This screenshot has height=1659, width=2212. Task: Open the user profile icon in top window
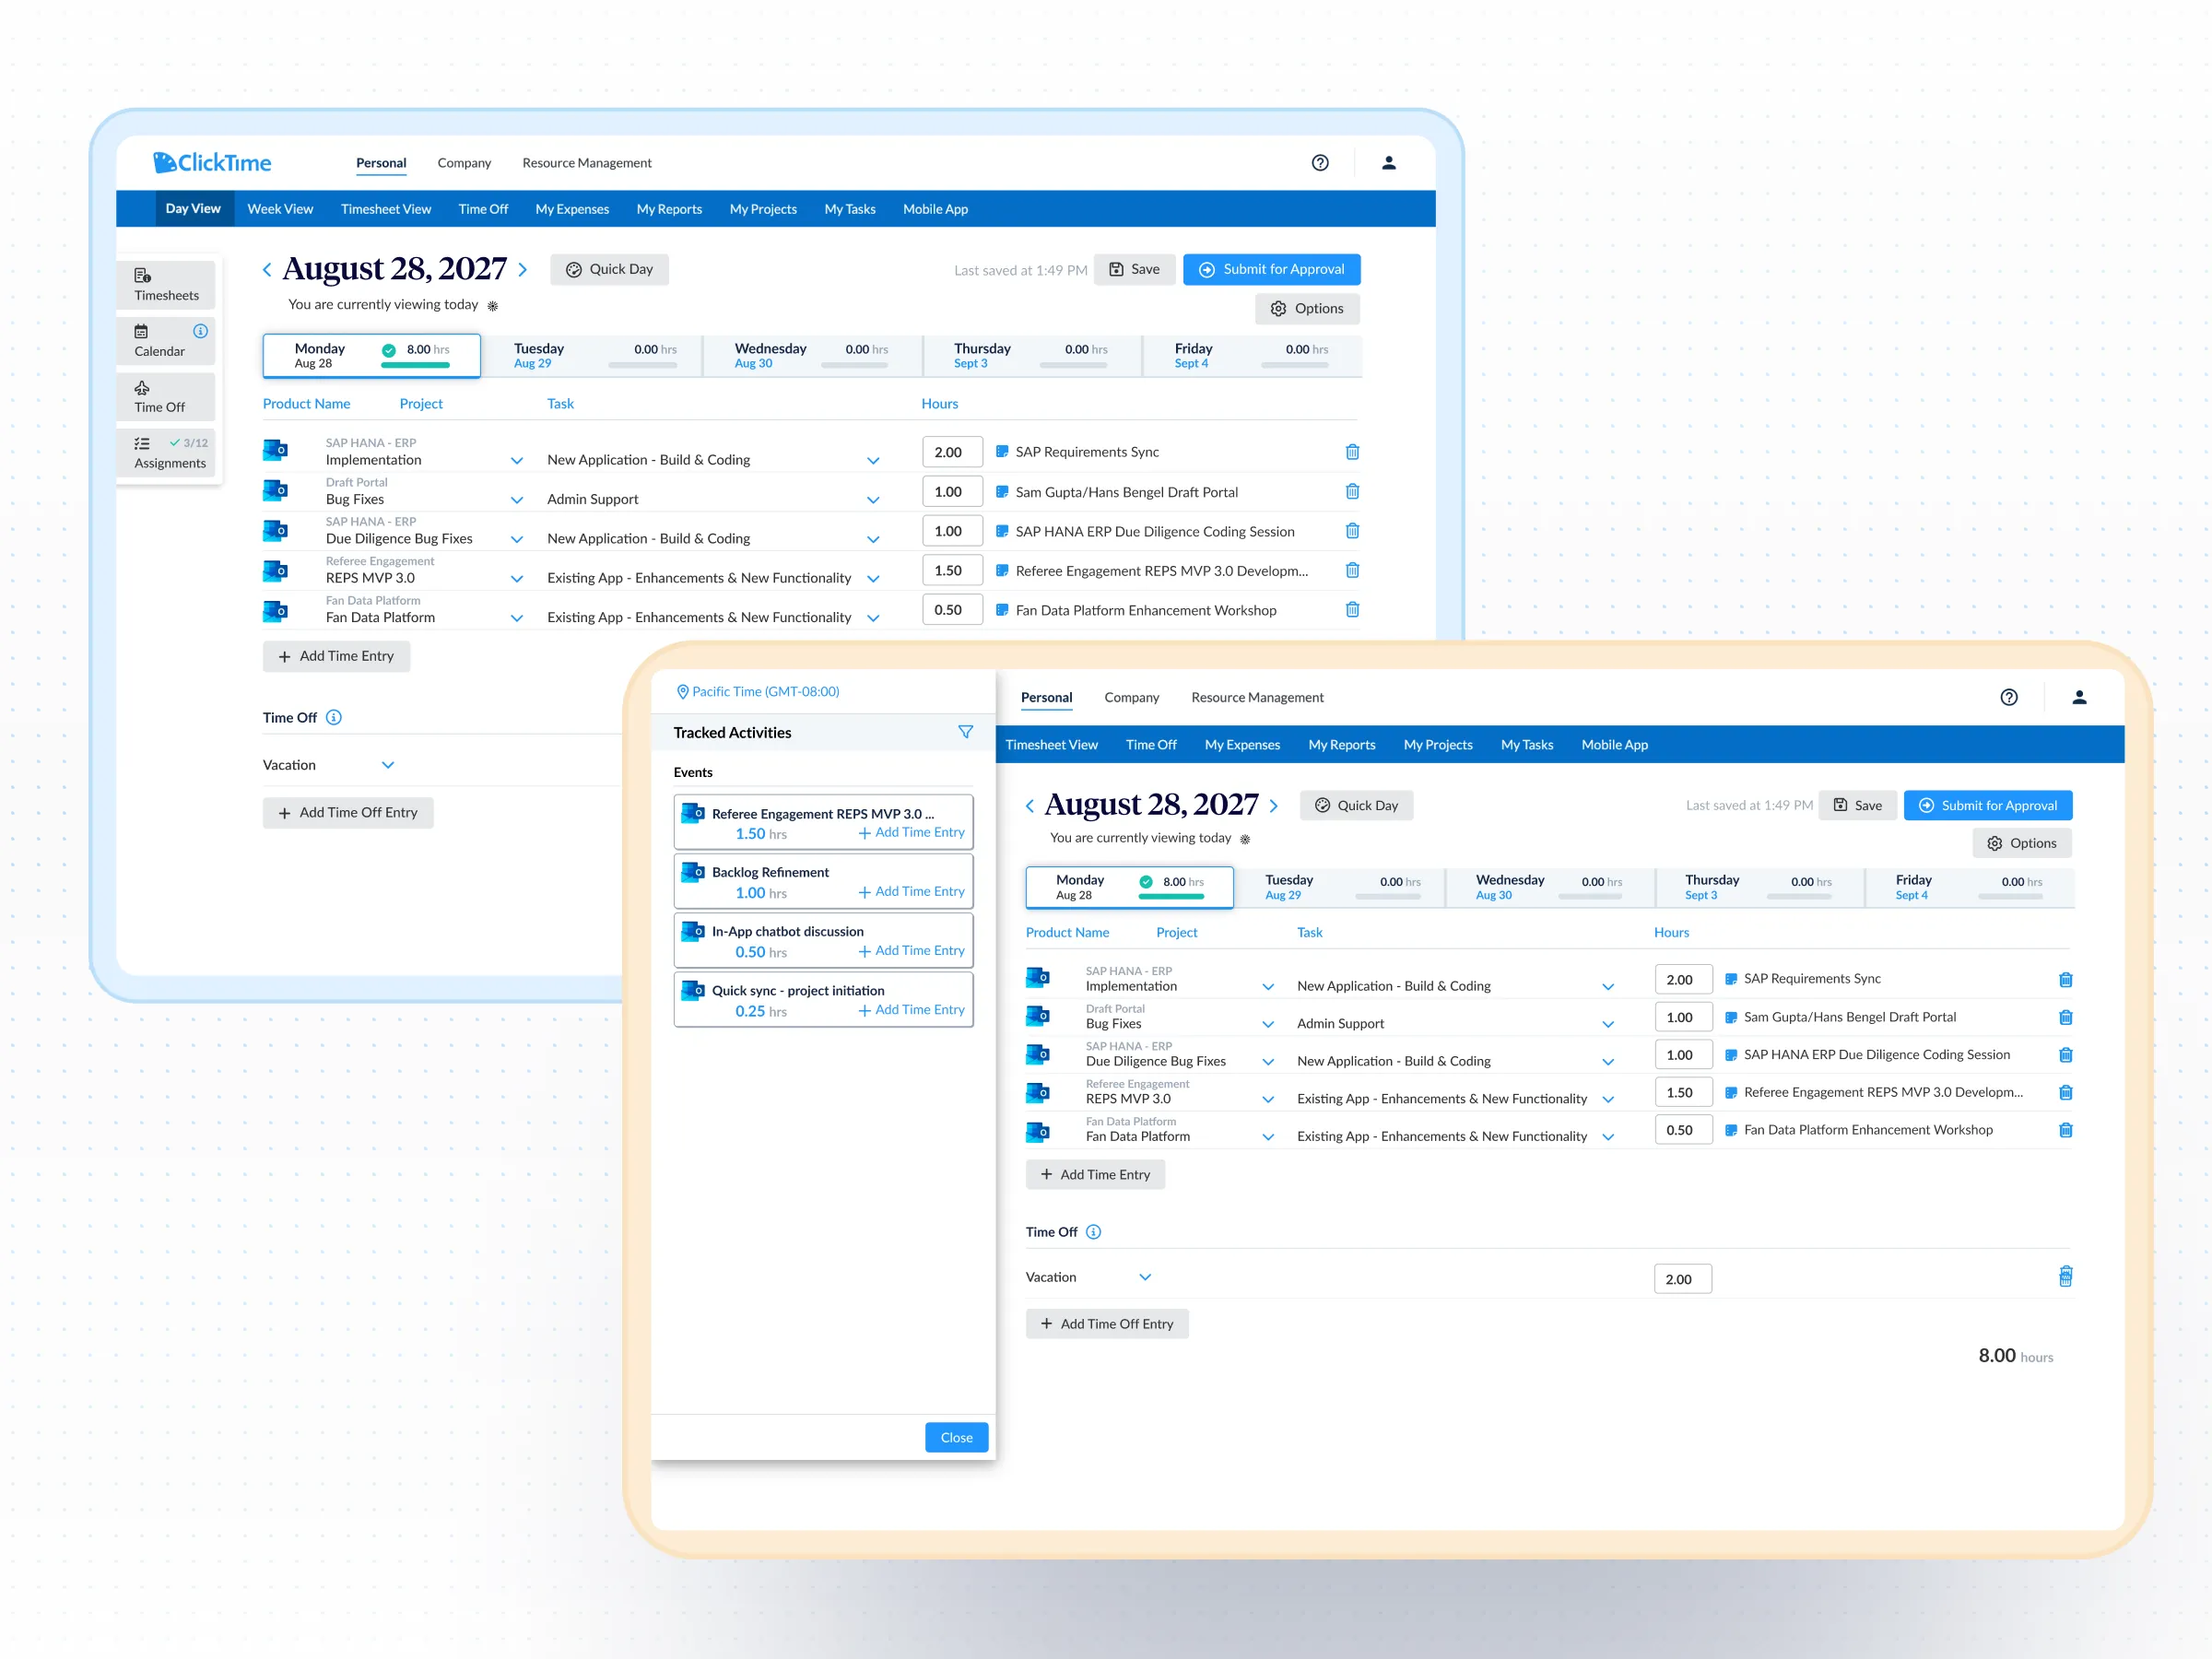(x=1388, y=163)
